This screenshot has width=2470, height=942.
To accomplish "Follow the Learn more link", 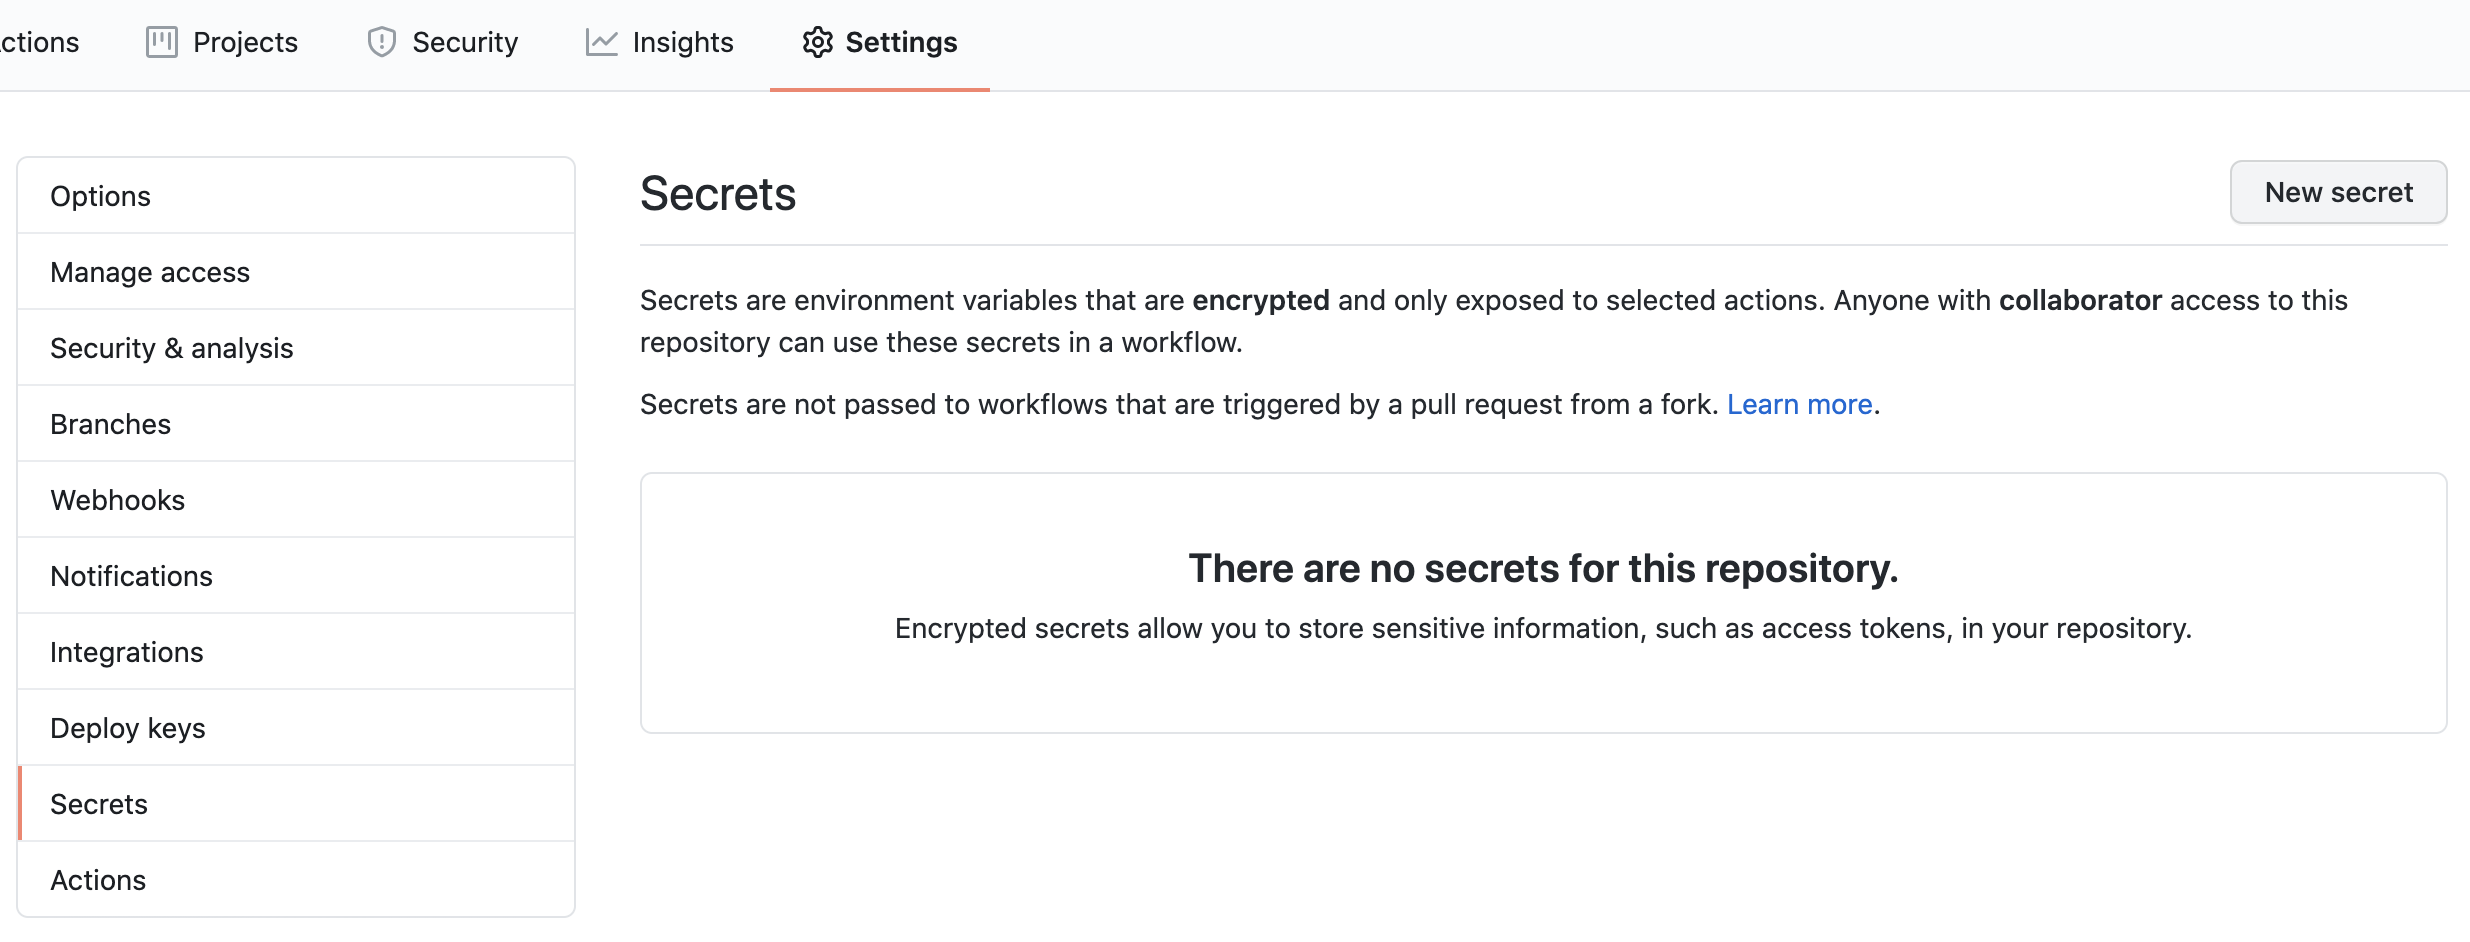I will click(1799, 404).
